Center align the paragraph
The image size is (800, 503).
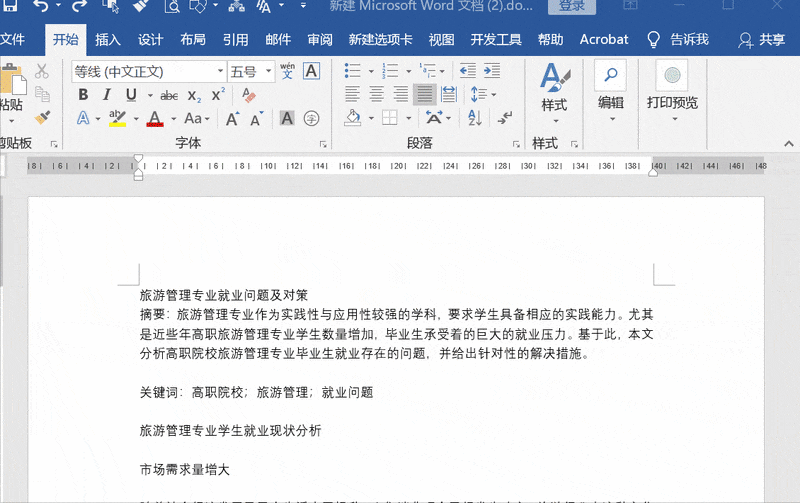click(376, 95)
